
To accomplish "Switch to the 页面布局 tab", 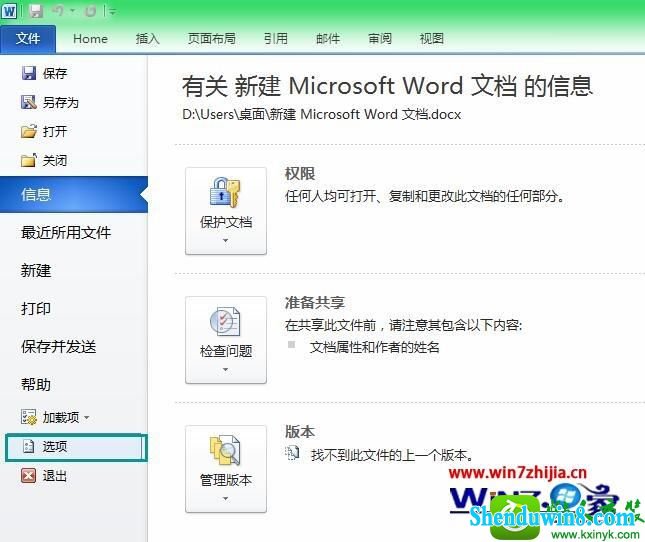I will [x=211, y=39].
